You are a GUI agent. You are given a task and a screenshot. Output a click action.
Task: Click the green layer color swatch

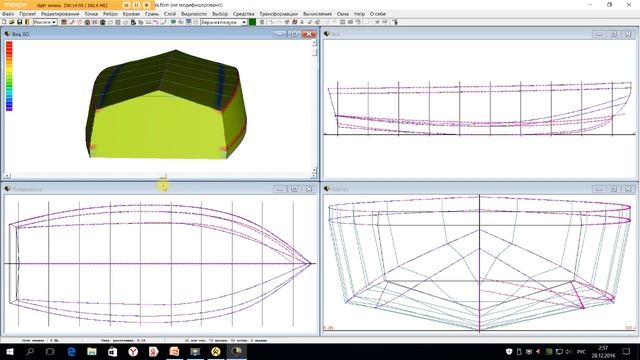click(x=252, y=22)
